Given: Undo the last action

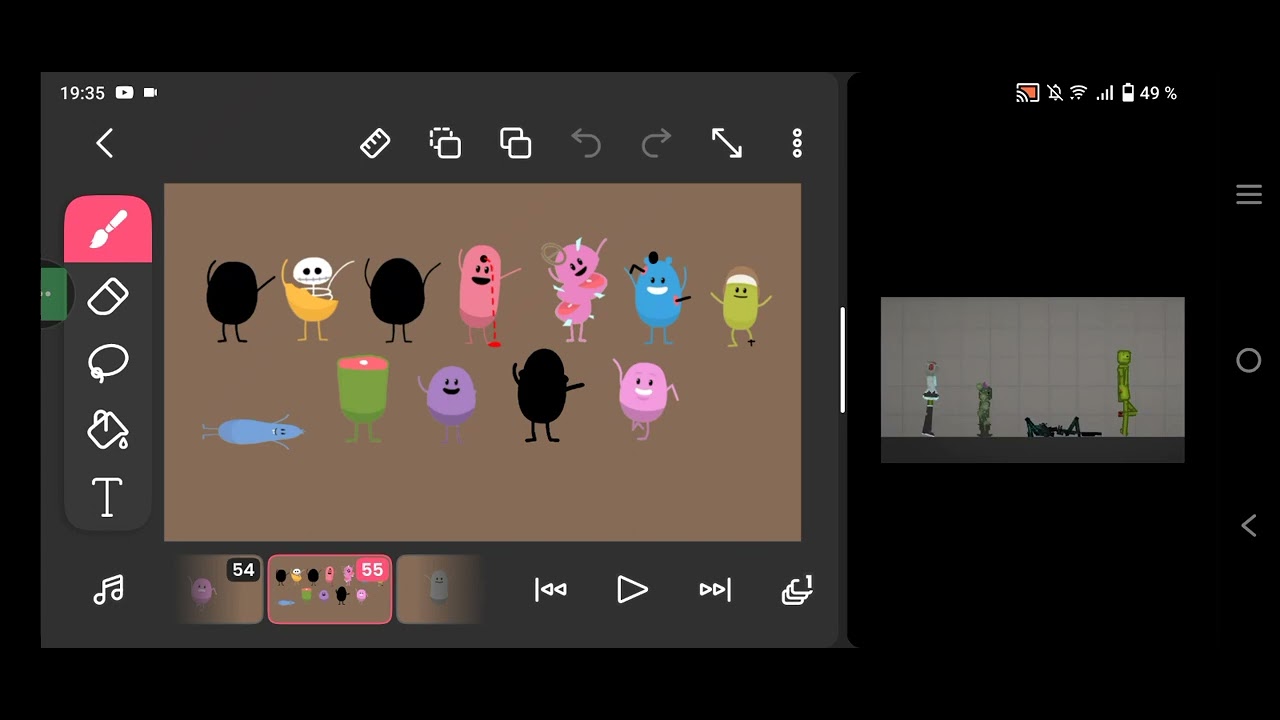Looking at the screenshot, I should (586, 143).
